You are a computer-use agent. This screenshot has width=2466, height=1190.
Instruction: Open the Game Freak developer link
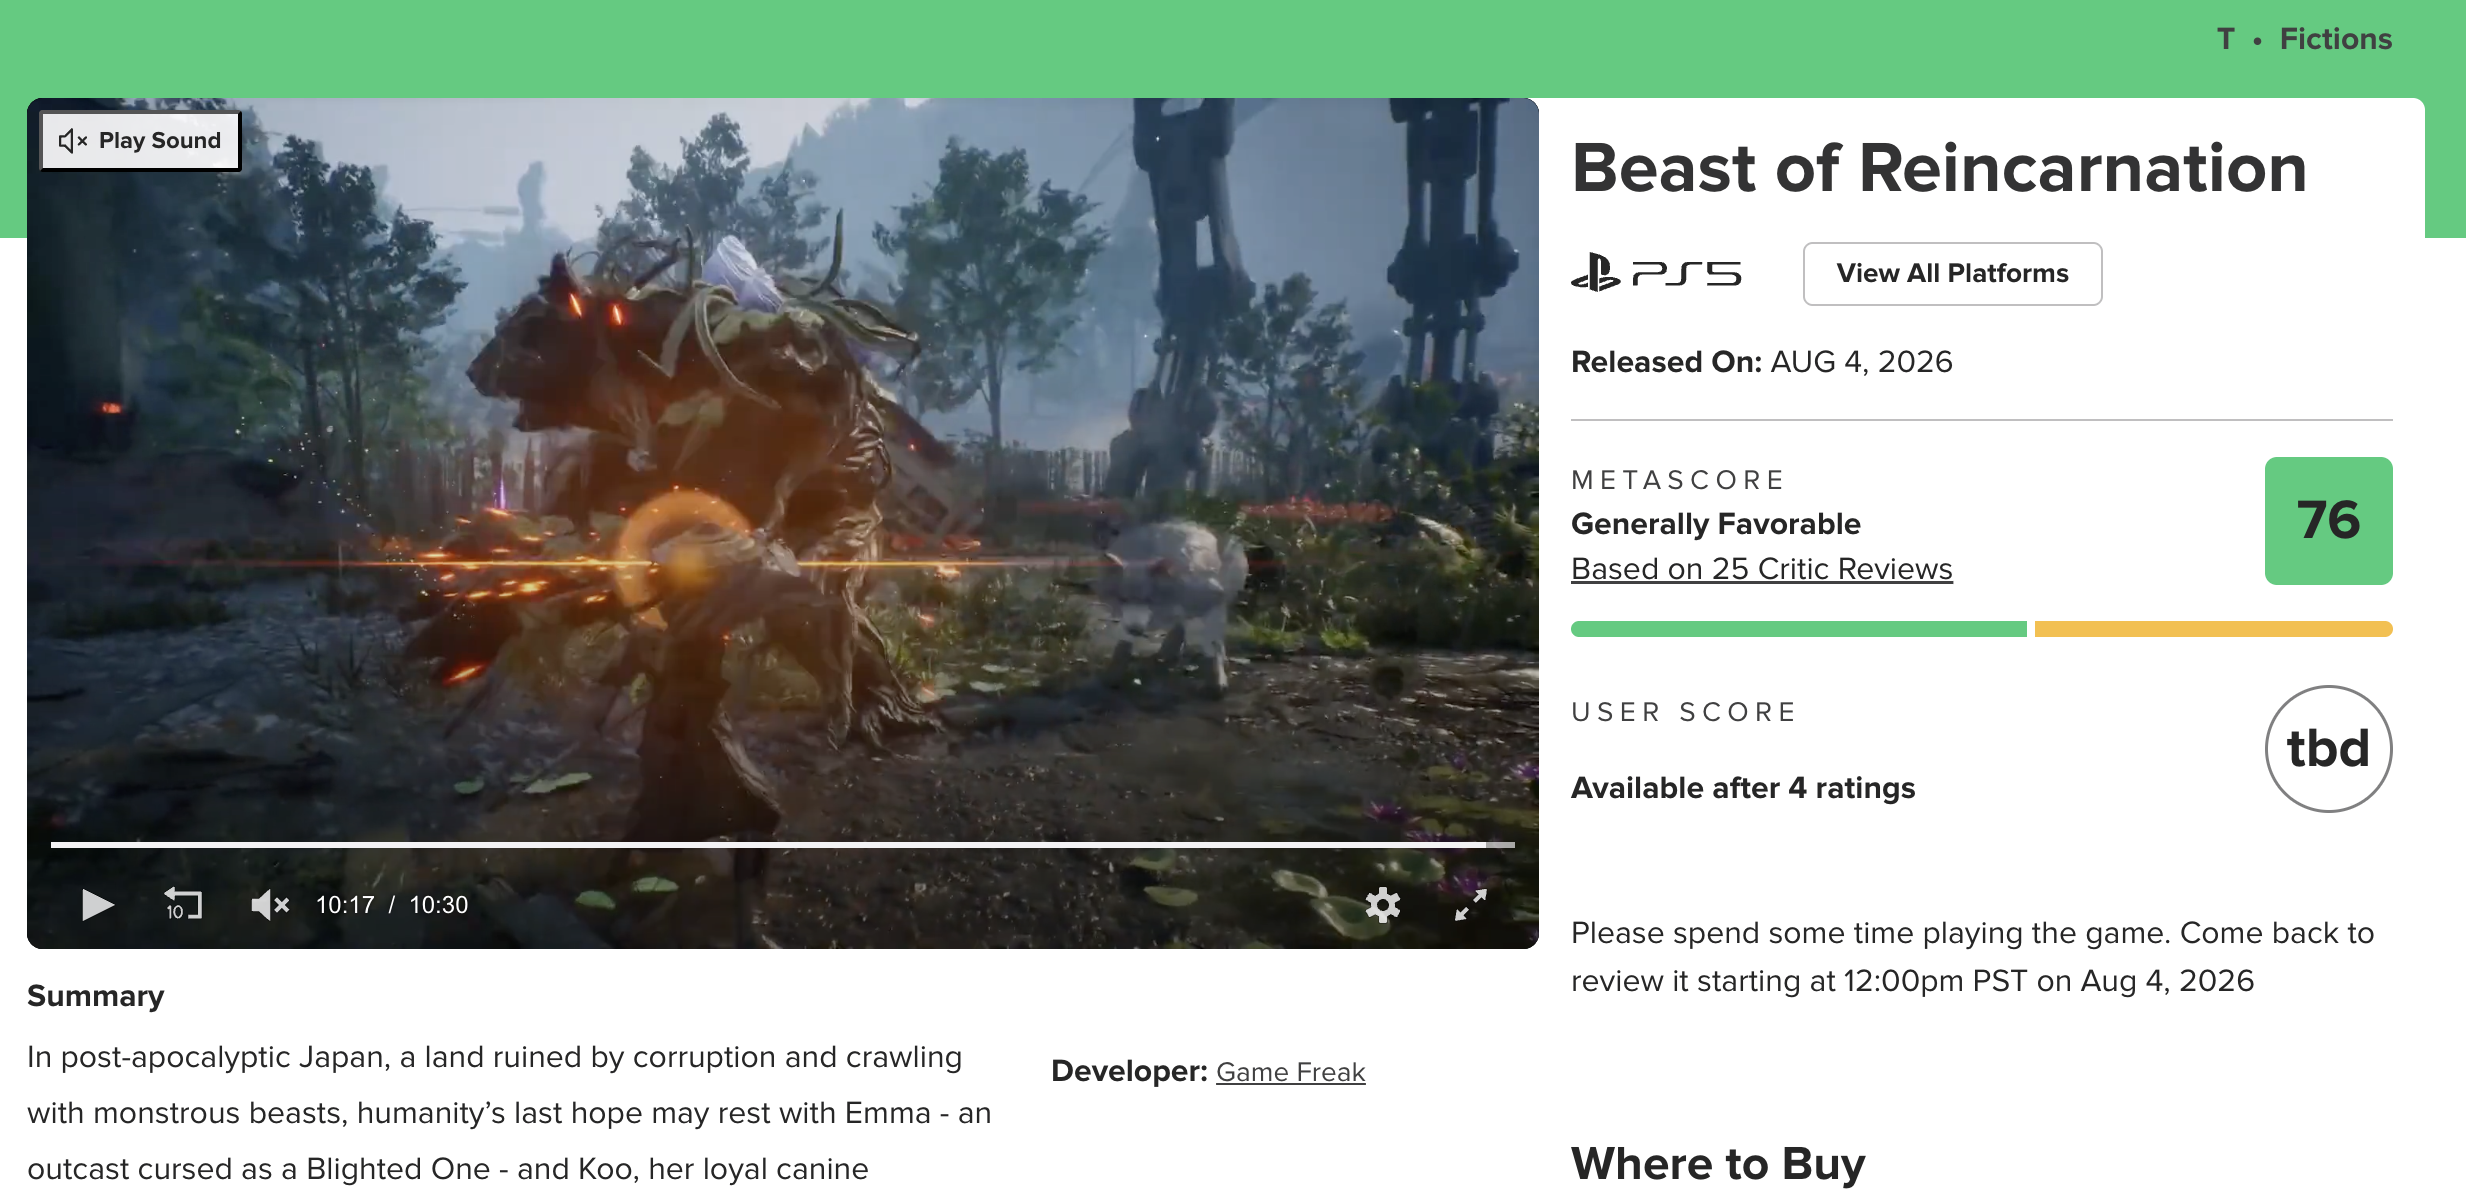tap(1290, 1072)
